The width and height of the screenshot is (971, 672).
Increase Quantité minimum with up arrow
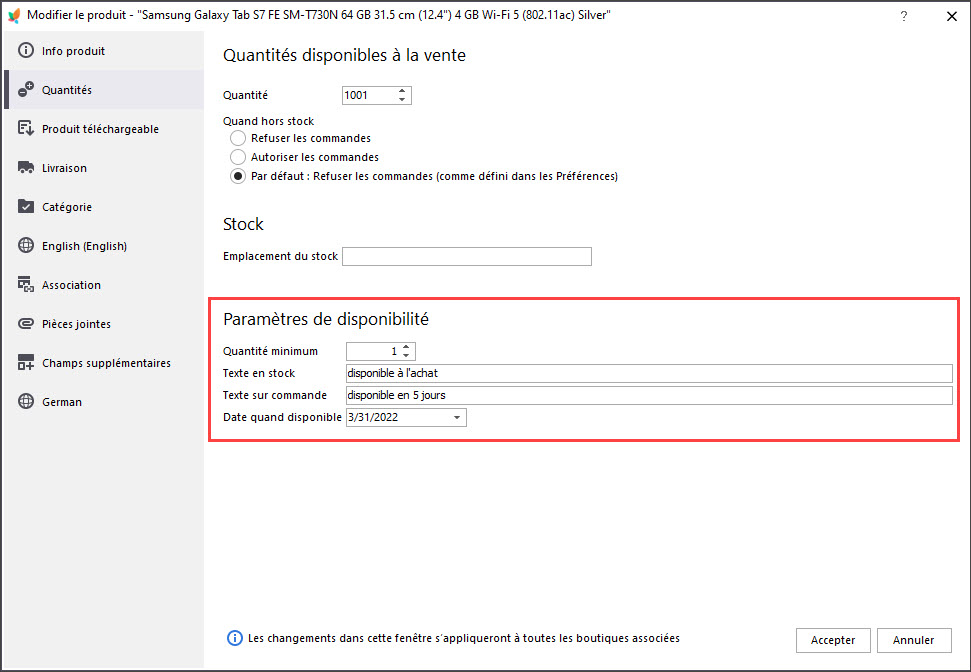[x=406, y=347]
